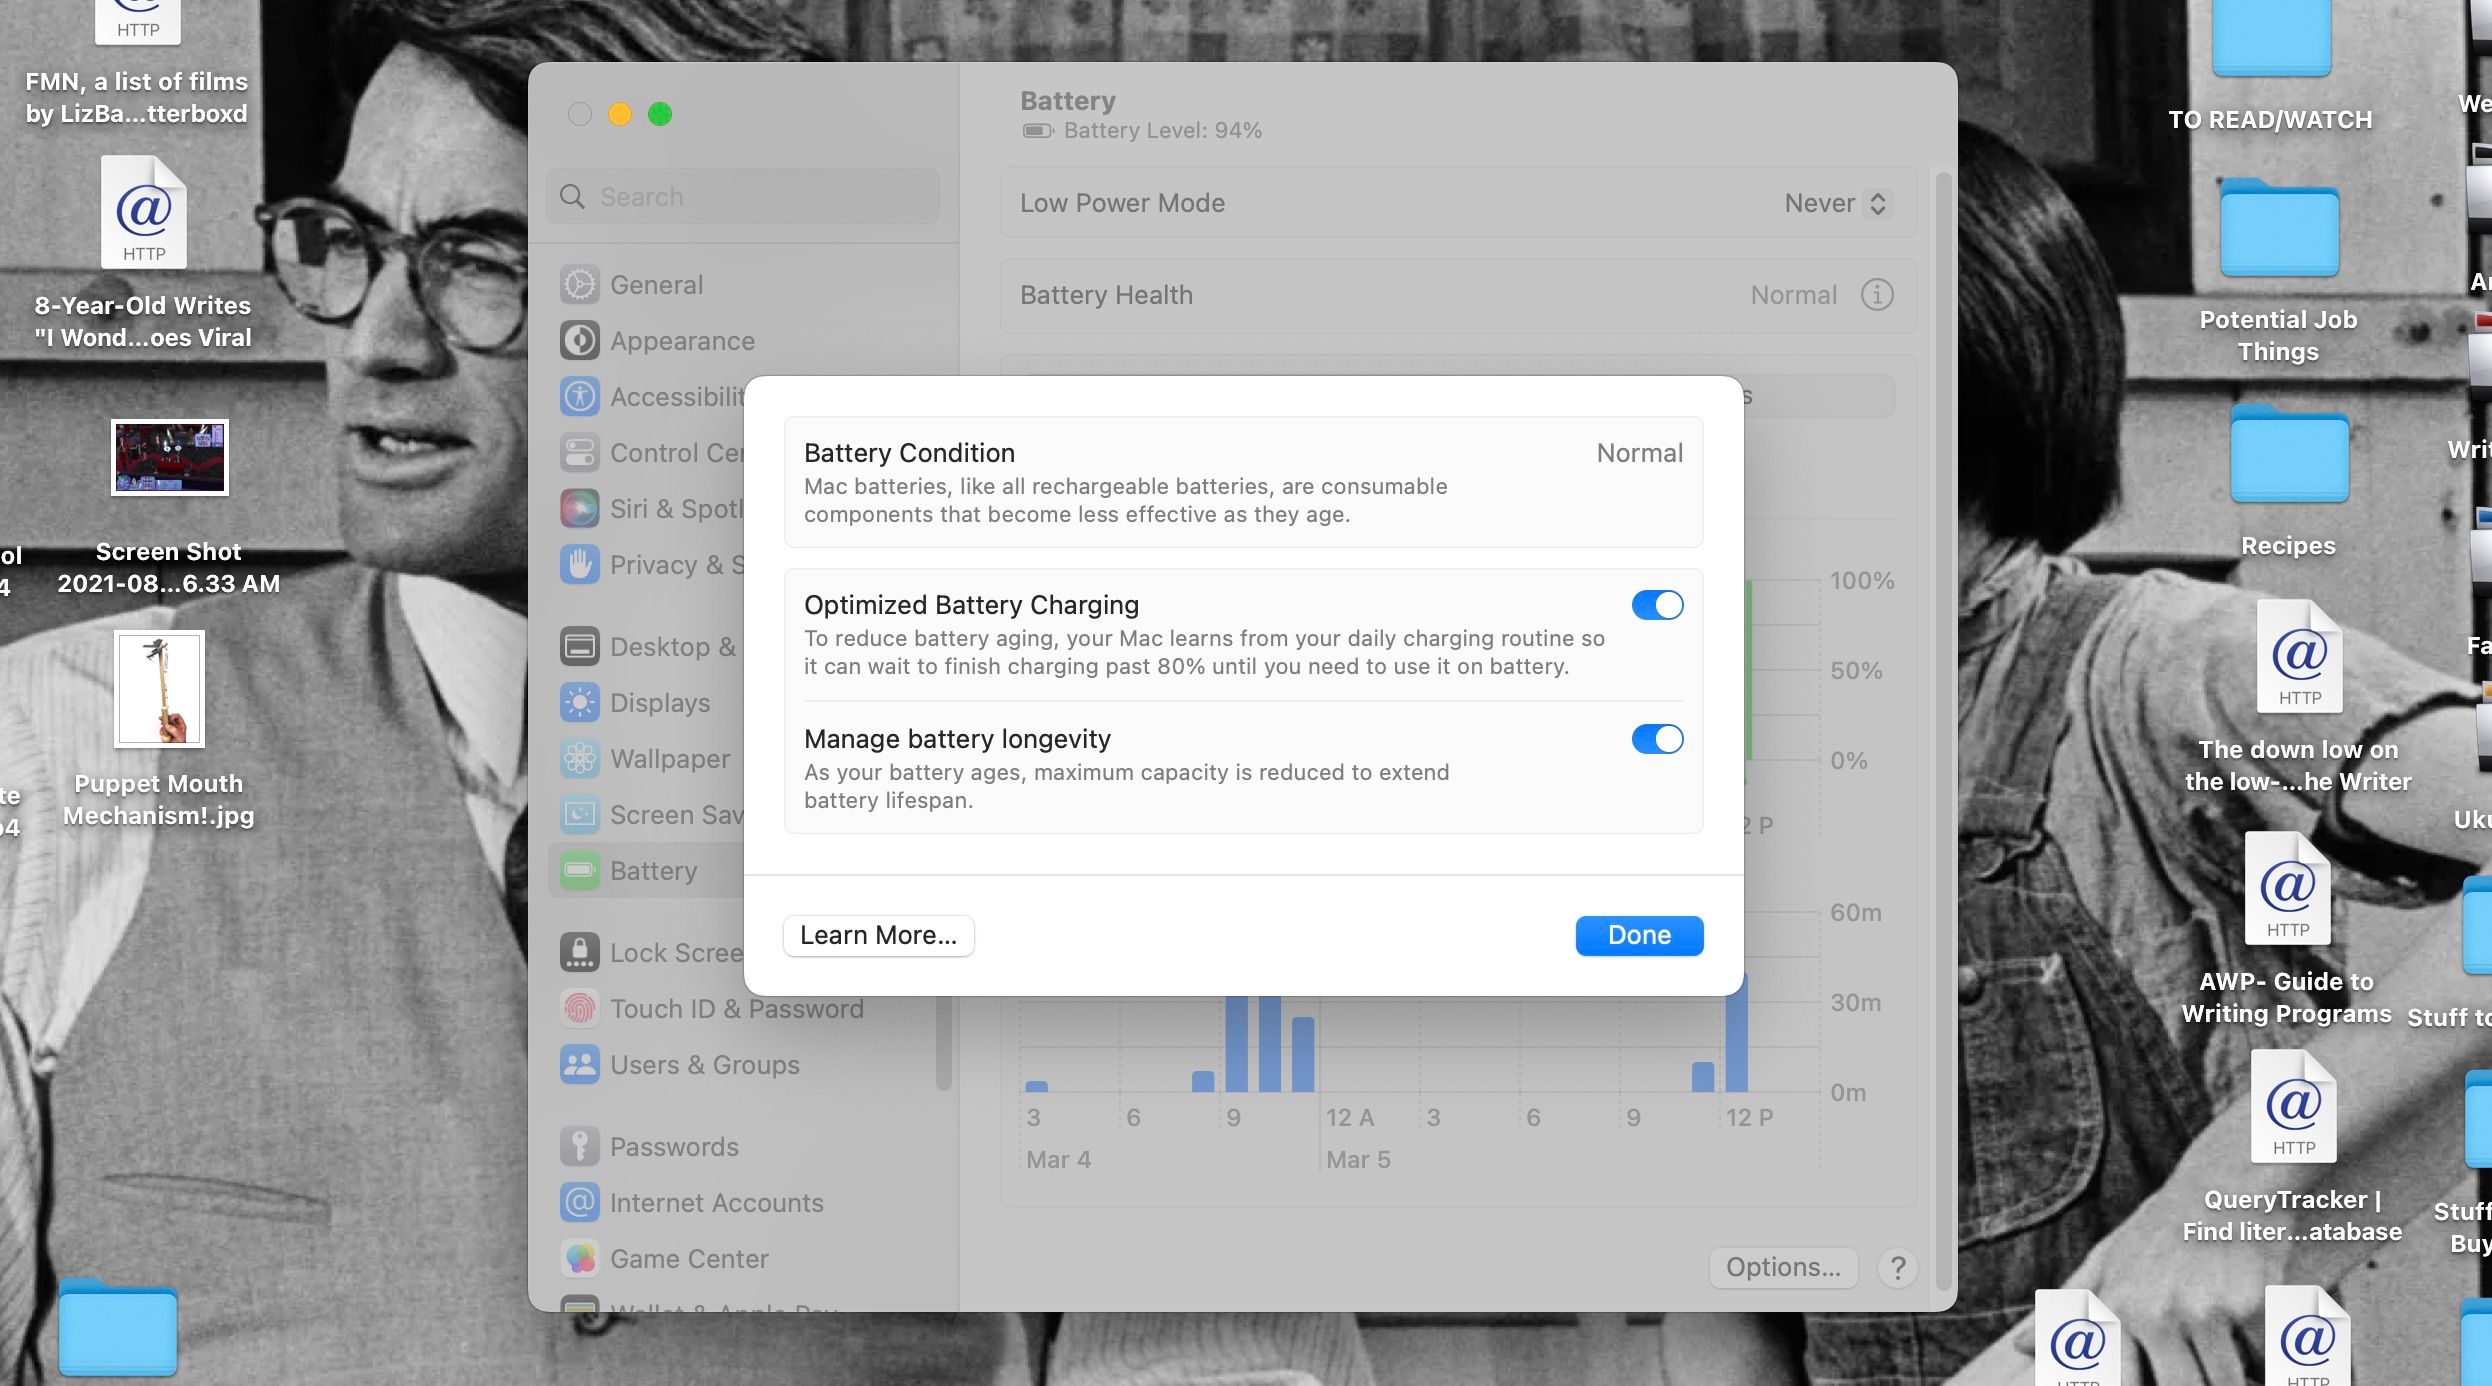This screenshot has width=2492, height=1386.
Task: Click Touch ID & Password fingerprint icon
Action: coord(580,1009)
